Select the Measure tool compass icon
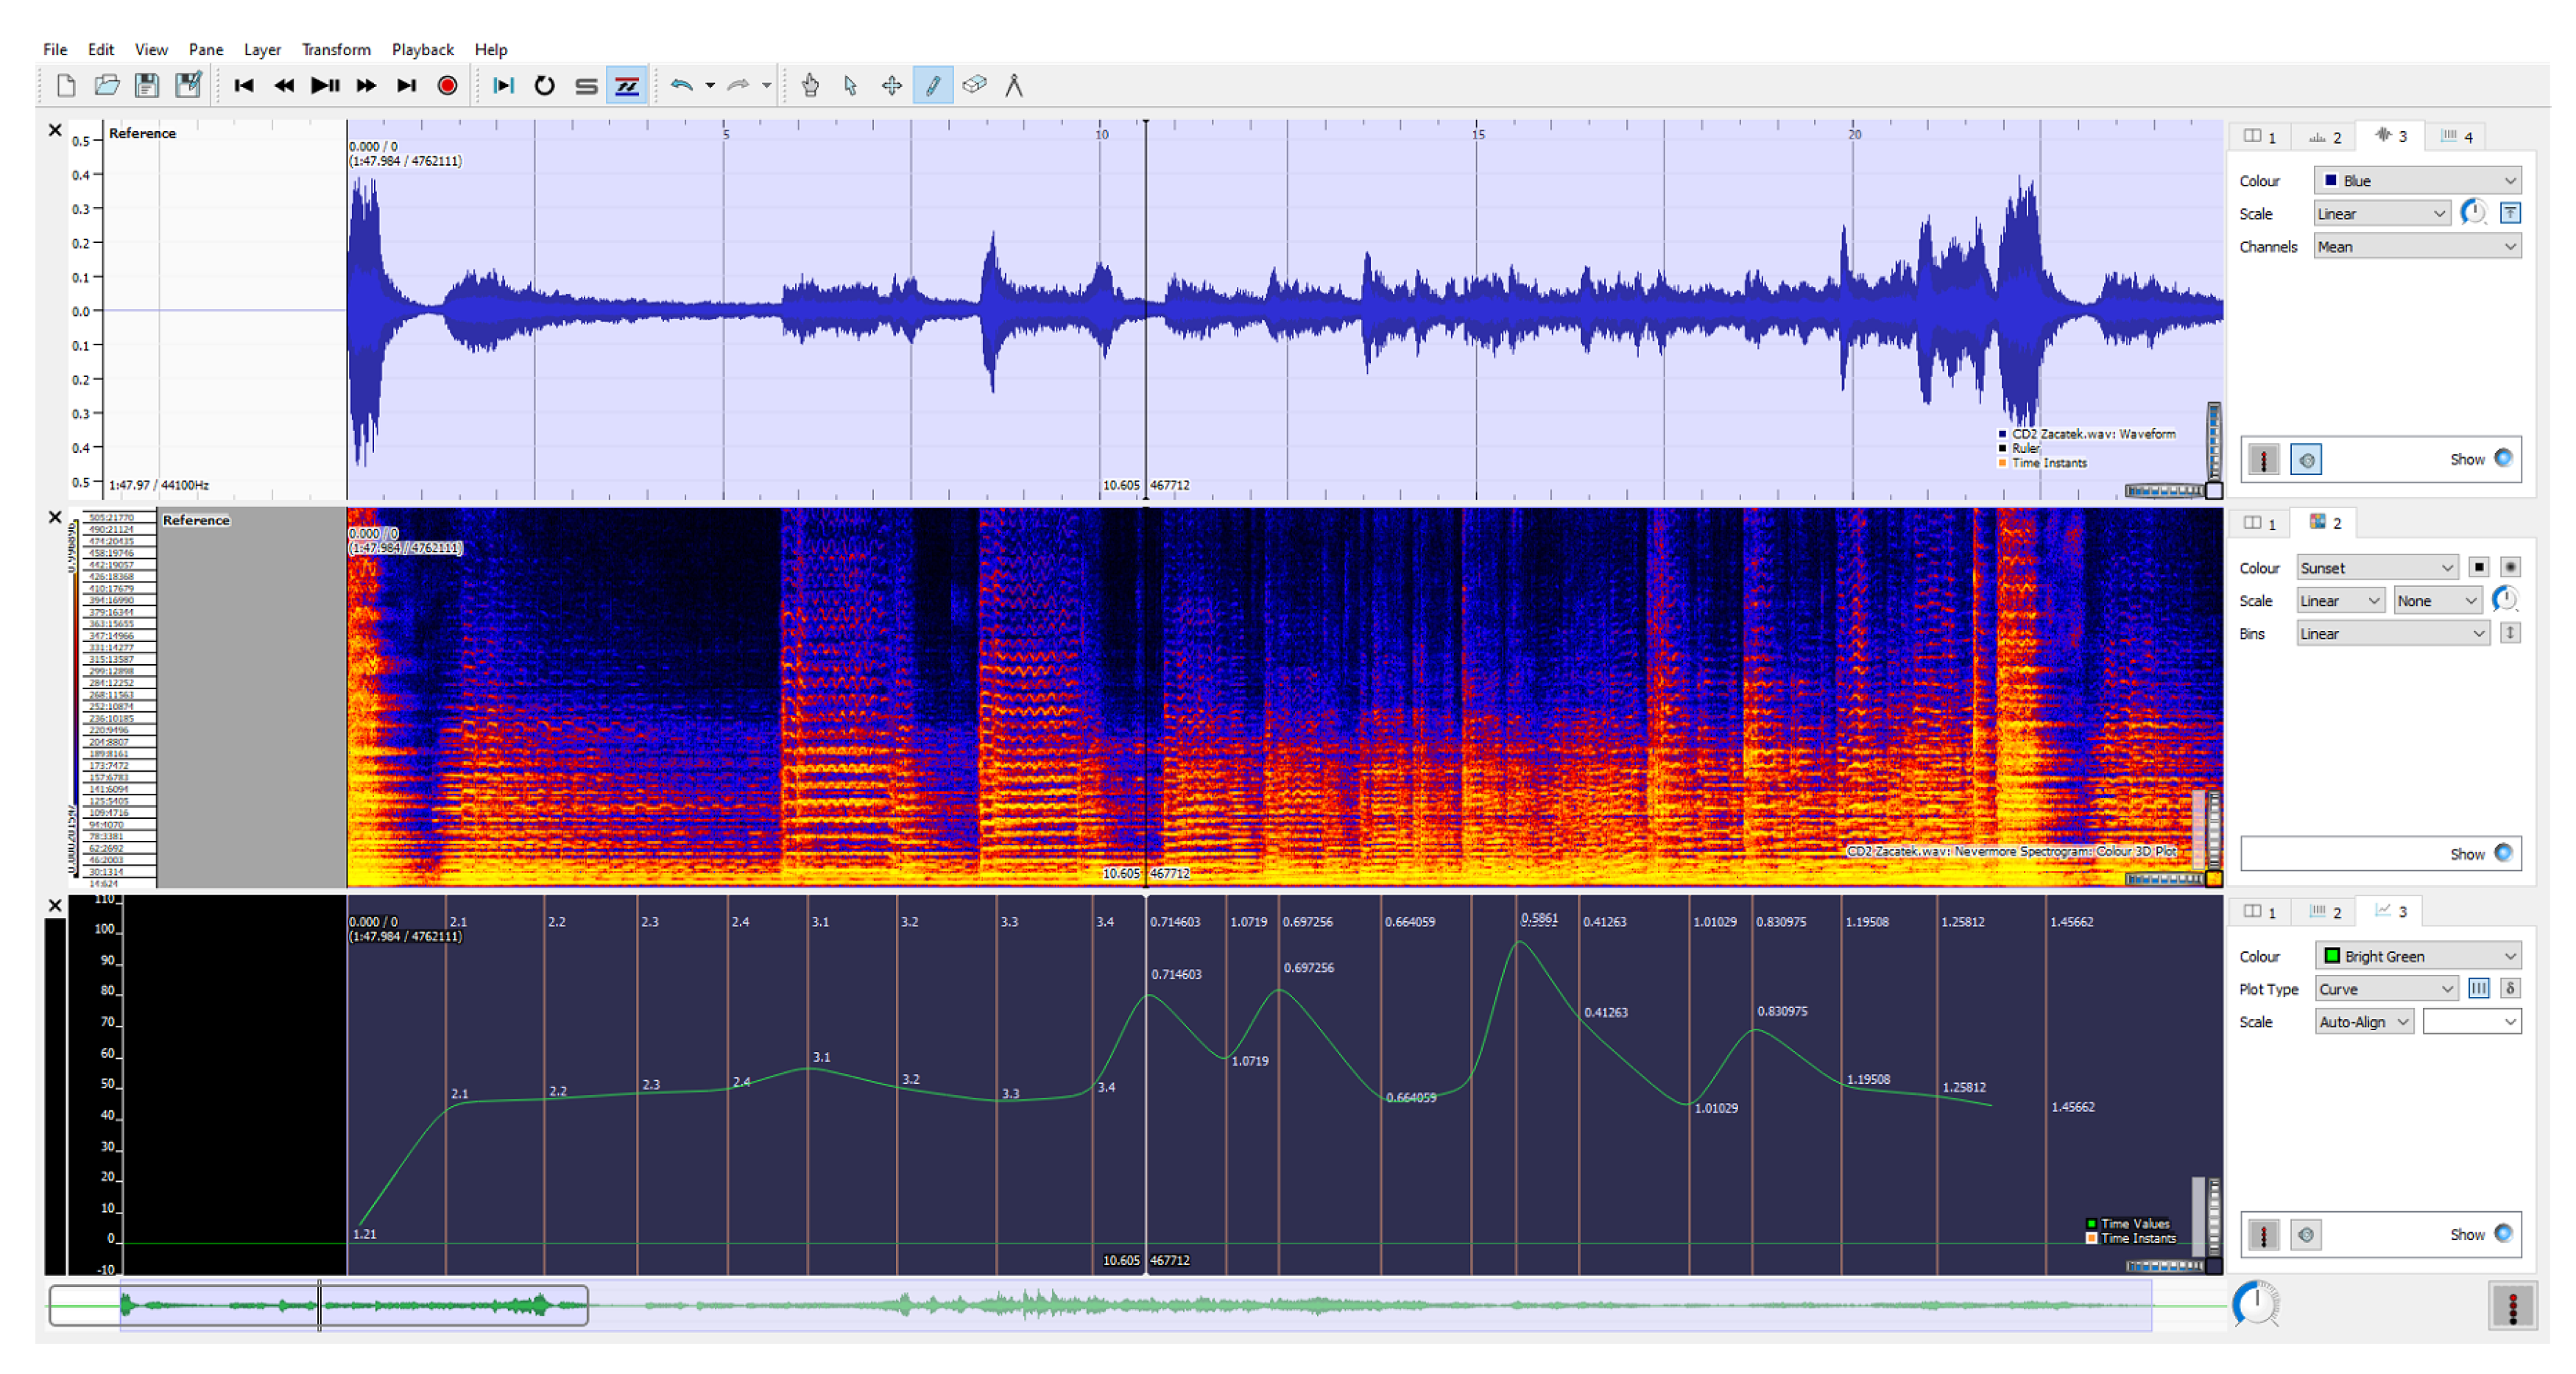This screenshot has width=2576, height=1374. [x=1013, y=86]
